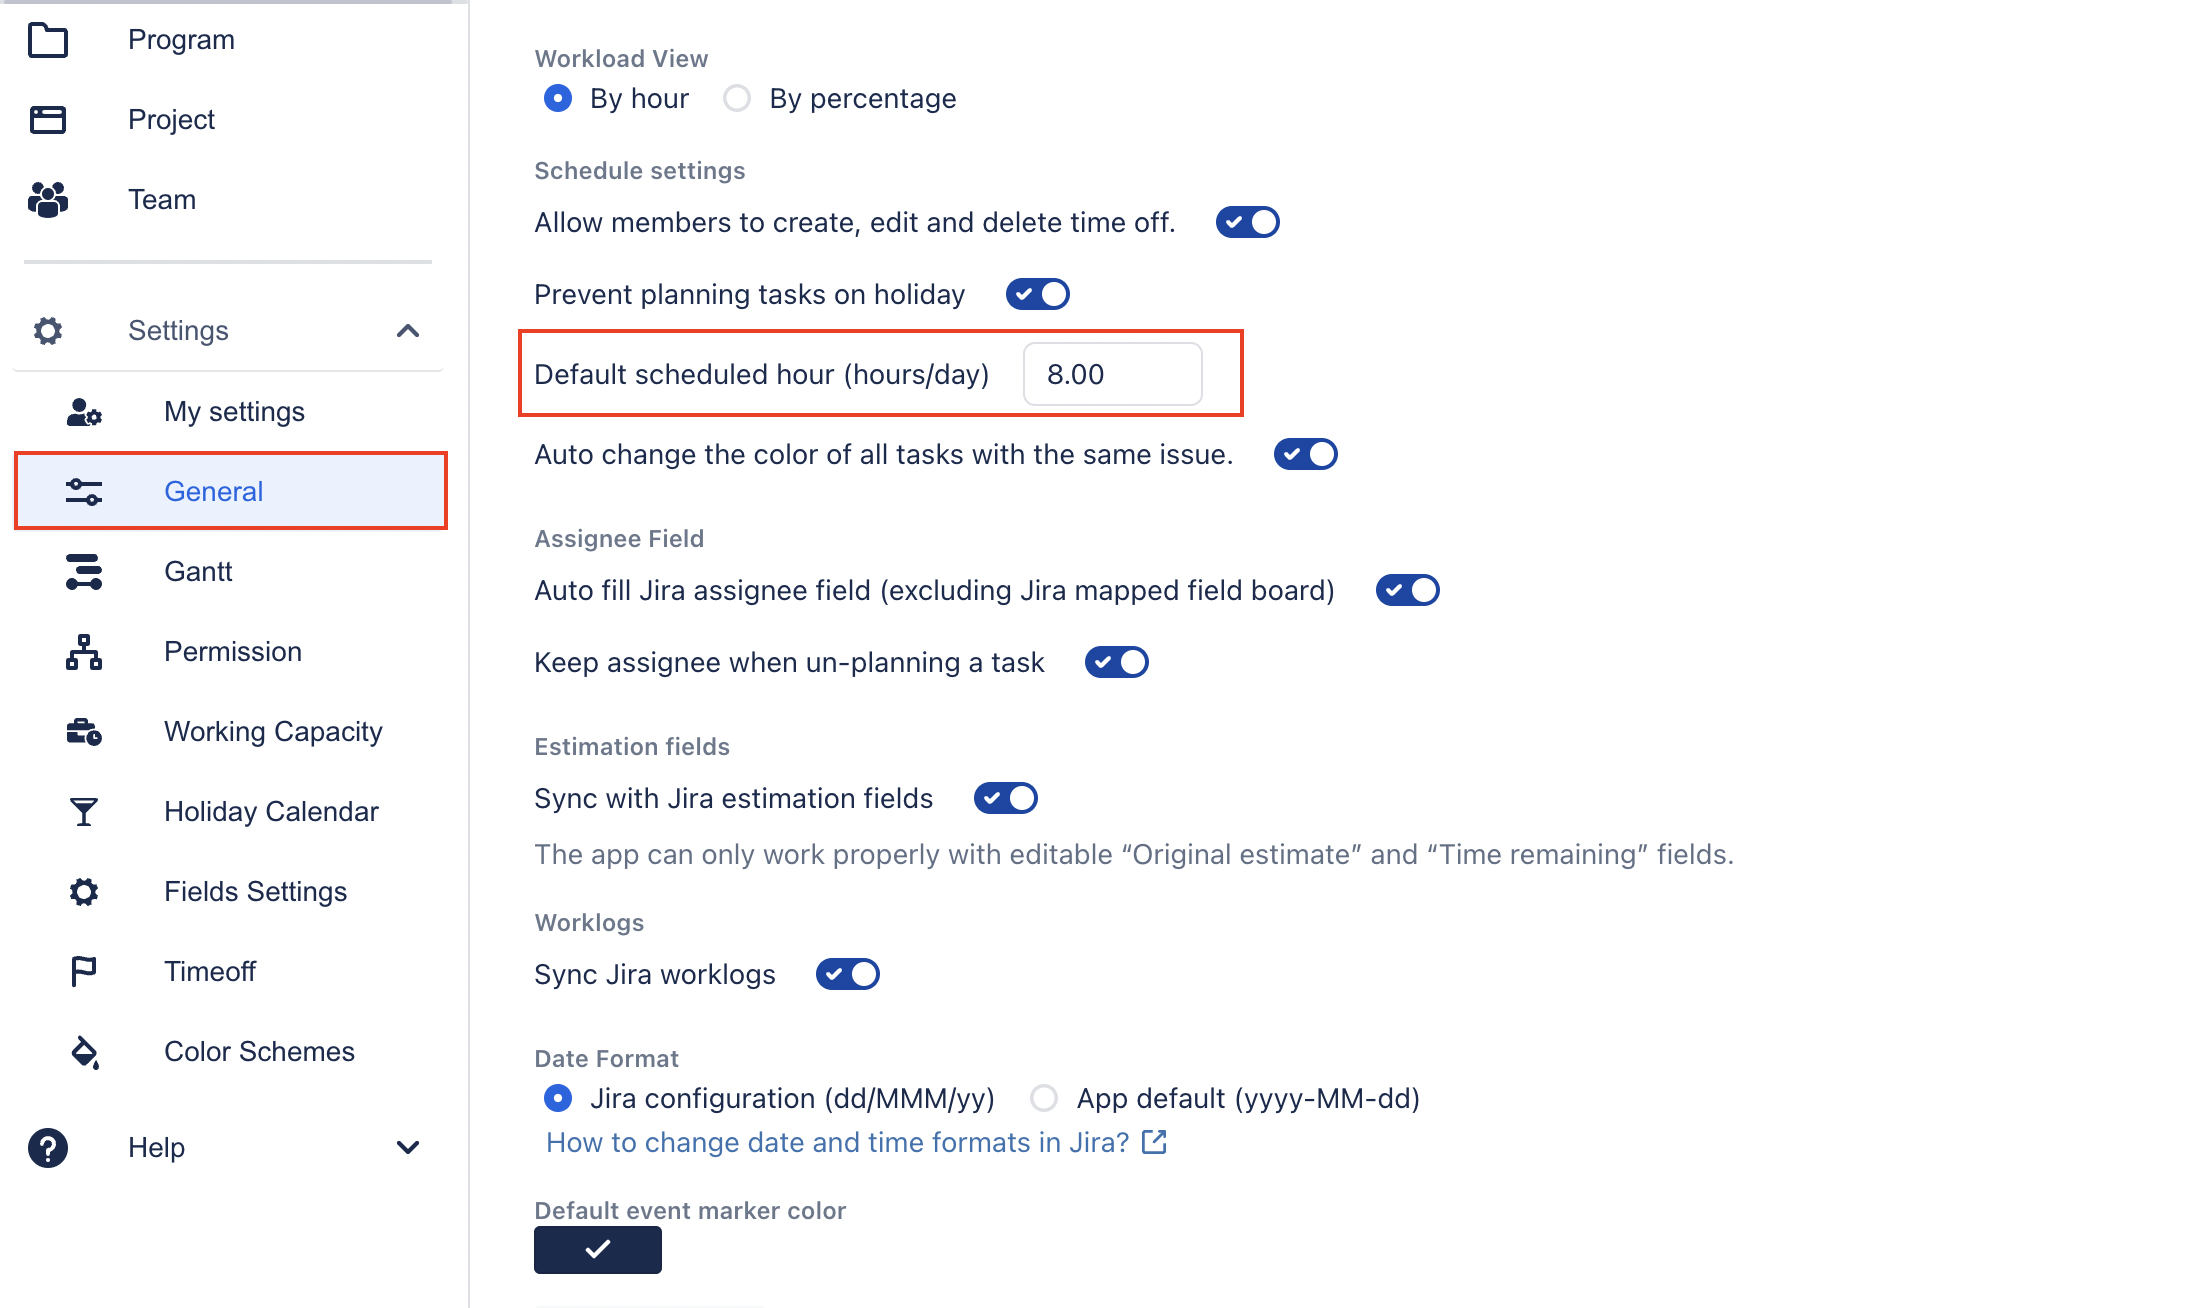This screenshot has height=1308, width=2192.
Task: Click the Holiday Calendar icon in sidebar
Action: pos(83,811)
